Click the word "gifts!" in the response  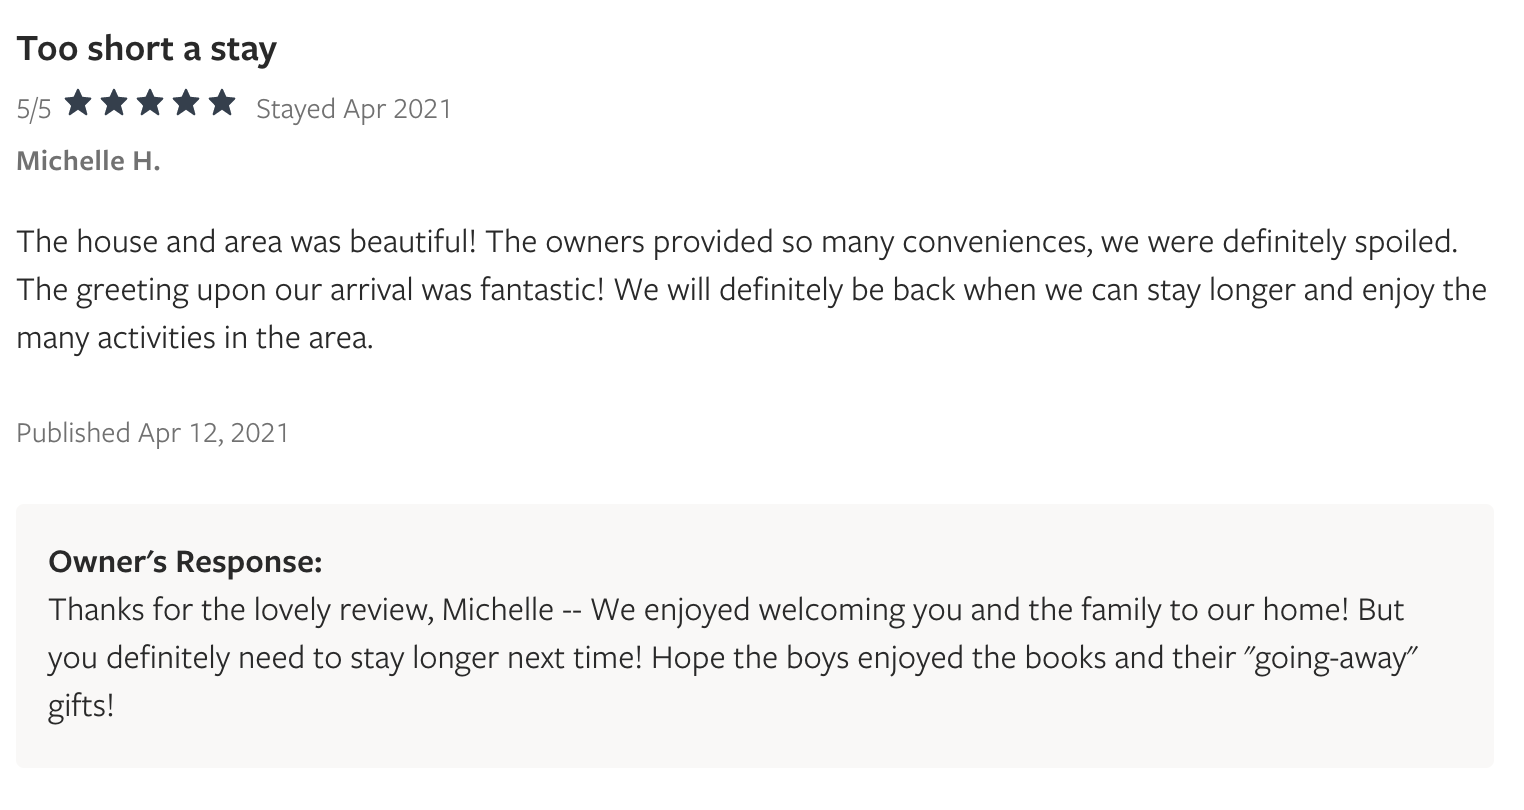point(81,707)
